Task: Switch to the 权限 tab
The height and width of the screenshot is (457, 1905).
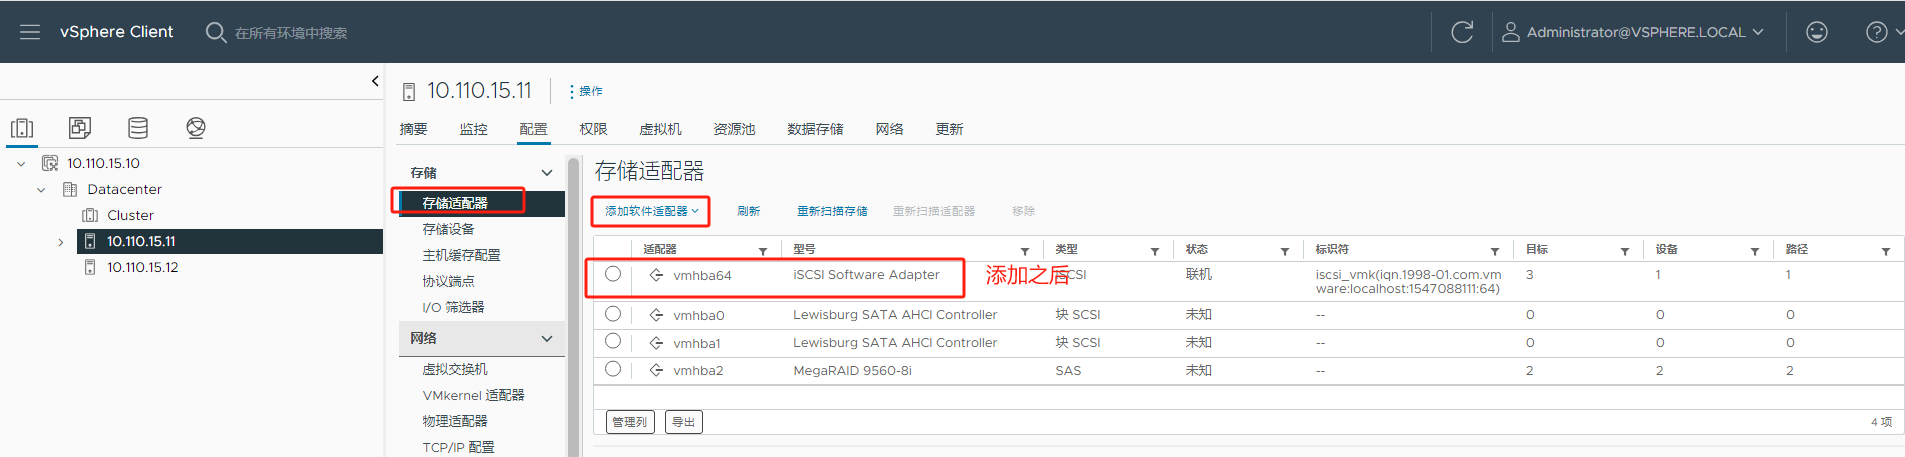Action: [593, 129]
